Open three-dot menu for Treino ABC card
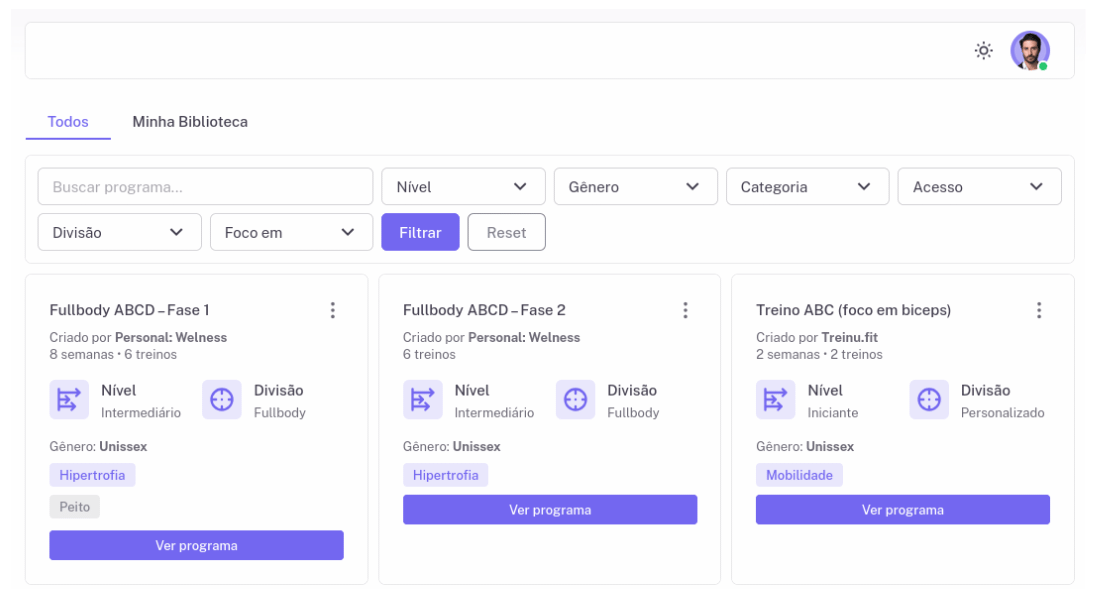 1039,310
